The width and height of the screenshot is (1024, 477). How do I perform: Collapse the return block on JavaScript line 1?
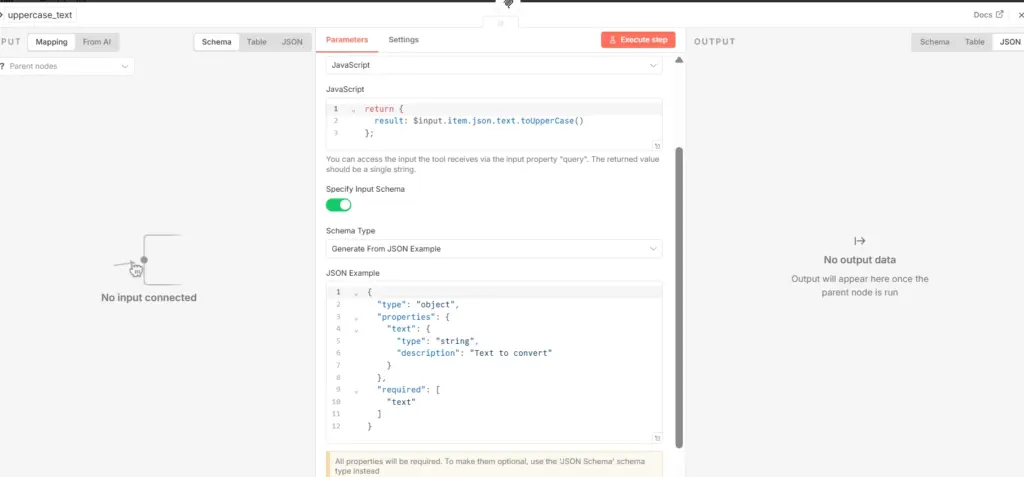pyautogui.click(x=353, y=110)
